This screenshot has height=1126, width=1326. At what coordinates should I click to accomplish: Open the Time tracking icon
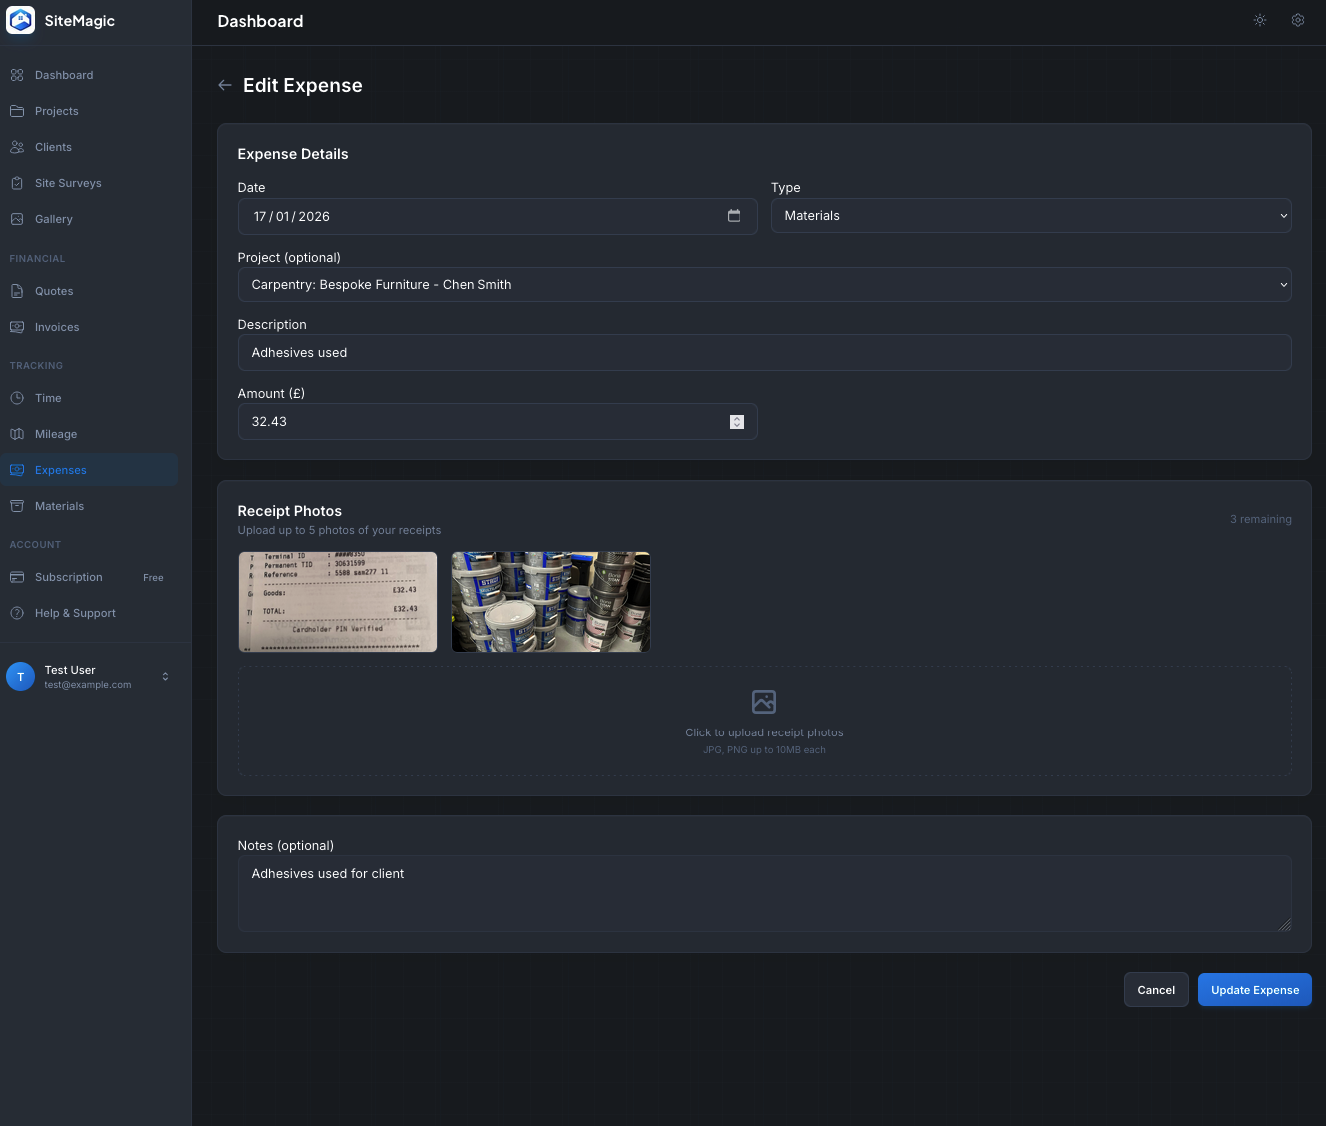[17, 398]
